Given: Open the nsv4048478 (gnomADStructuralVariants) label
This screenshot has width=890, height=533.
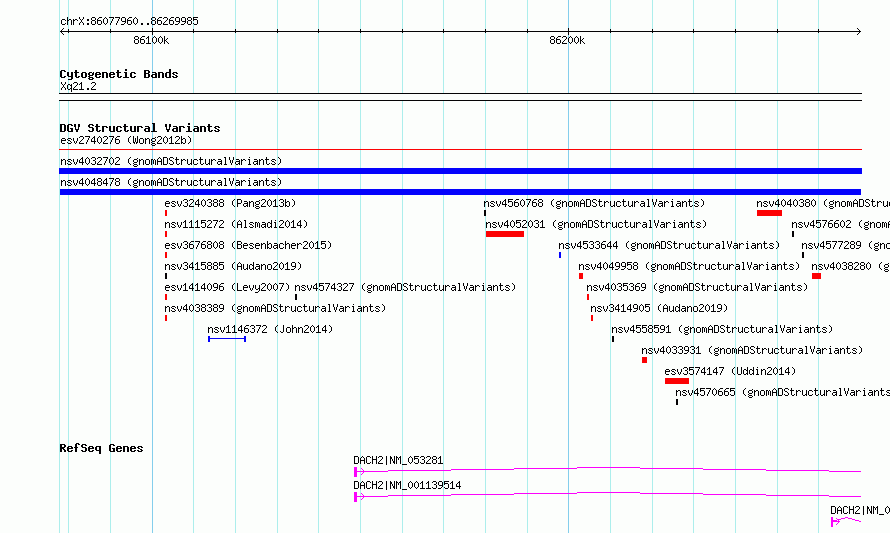Looking at the screenshot, I should pyautogui.click(x=171, y=182).
